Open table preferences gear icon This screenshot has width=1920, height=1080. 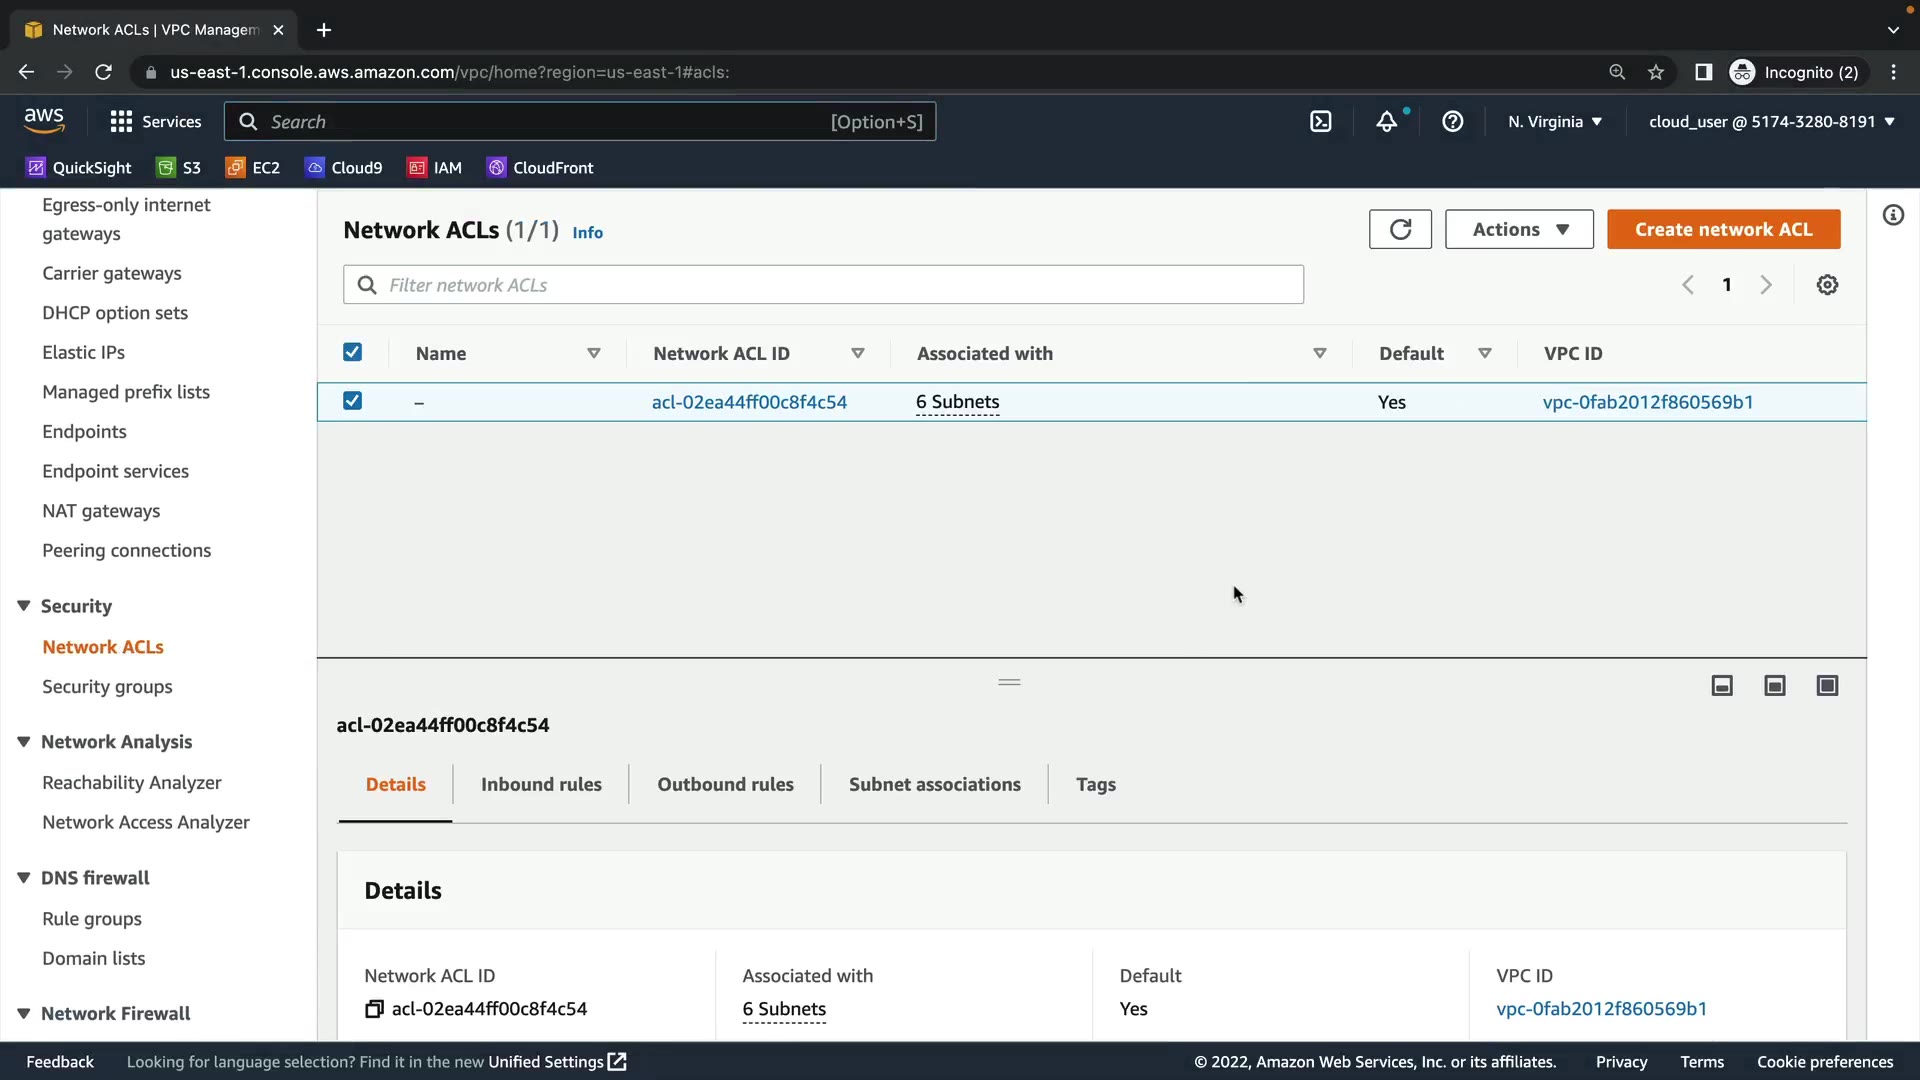pyautogui.click(x=1827, y=285)
